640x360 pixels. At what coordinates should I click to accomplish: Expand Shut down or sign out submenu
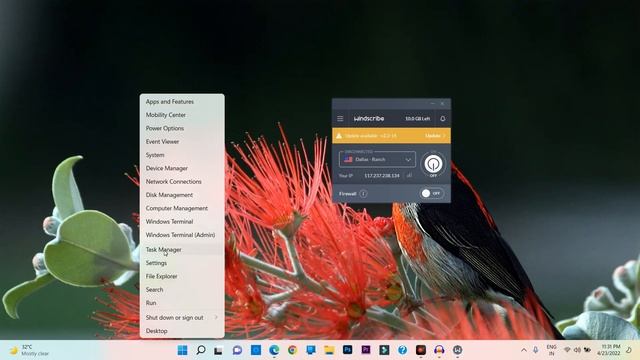[x=182, y=318]
